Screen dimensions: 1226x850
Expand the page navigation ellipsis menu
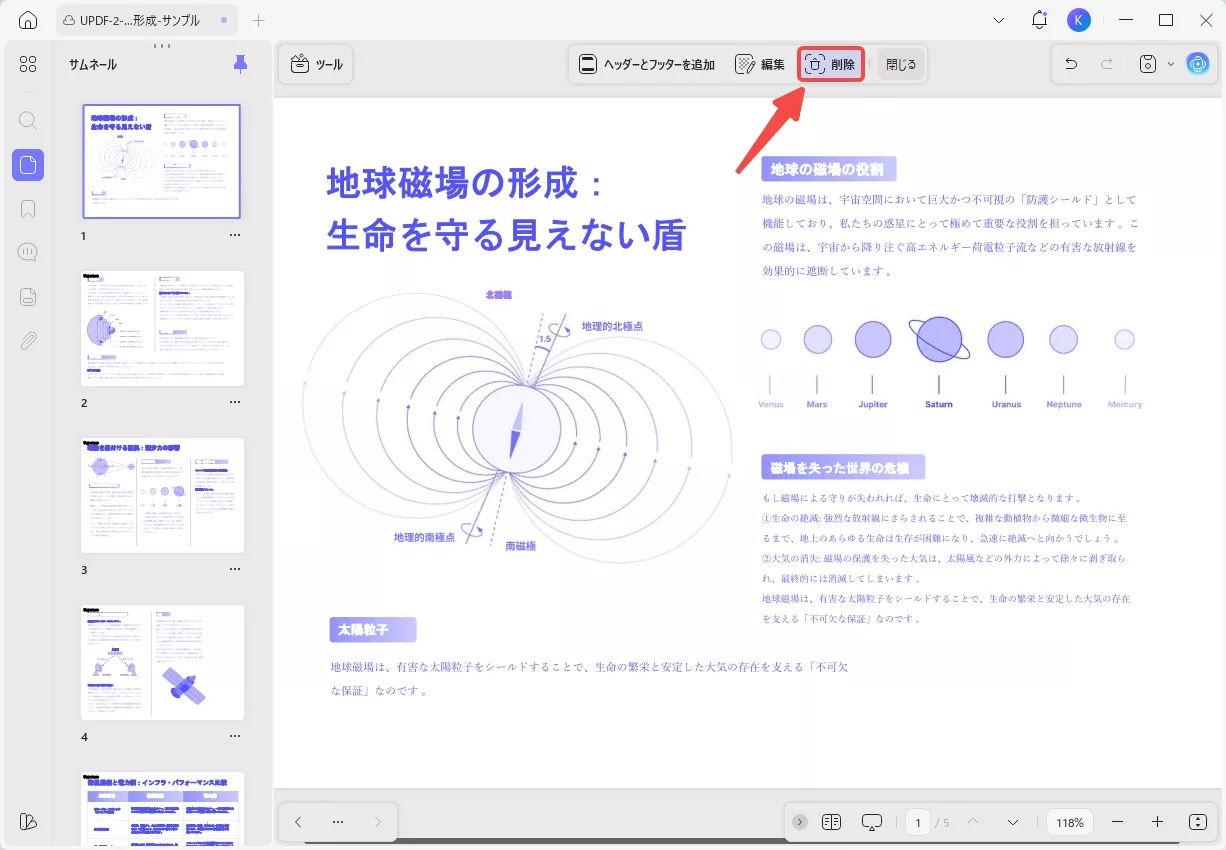tap(337, 821)
